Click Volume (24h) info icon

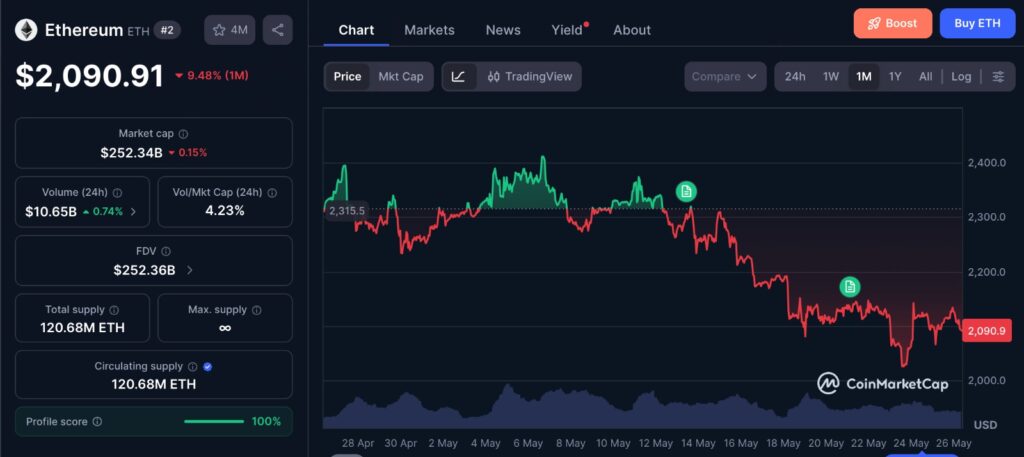coord(118,193)
